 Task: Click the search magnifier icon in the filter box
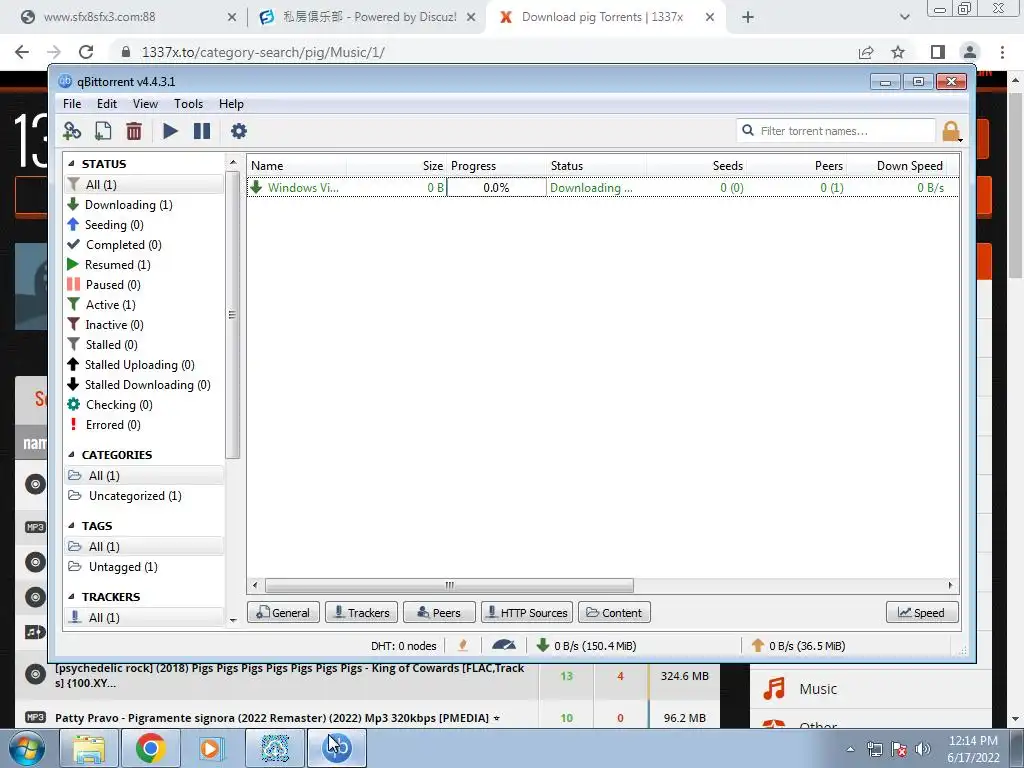click(x=748, y=131)
